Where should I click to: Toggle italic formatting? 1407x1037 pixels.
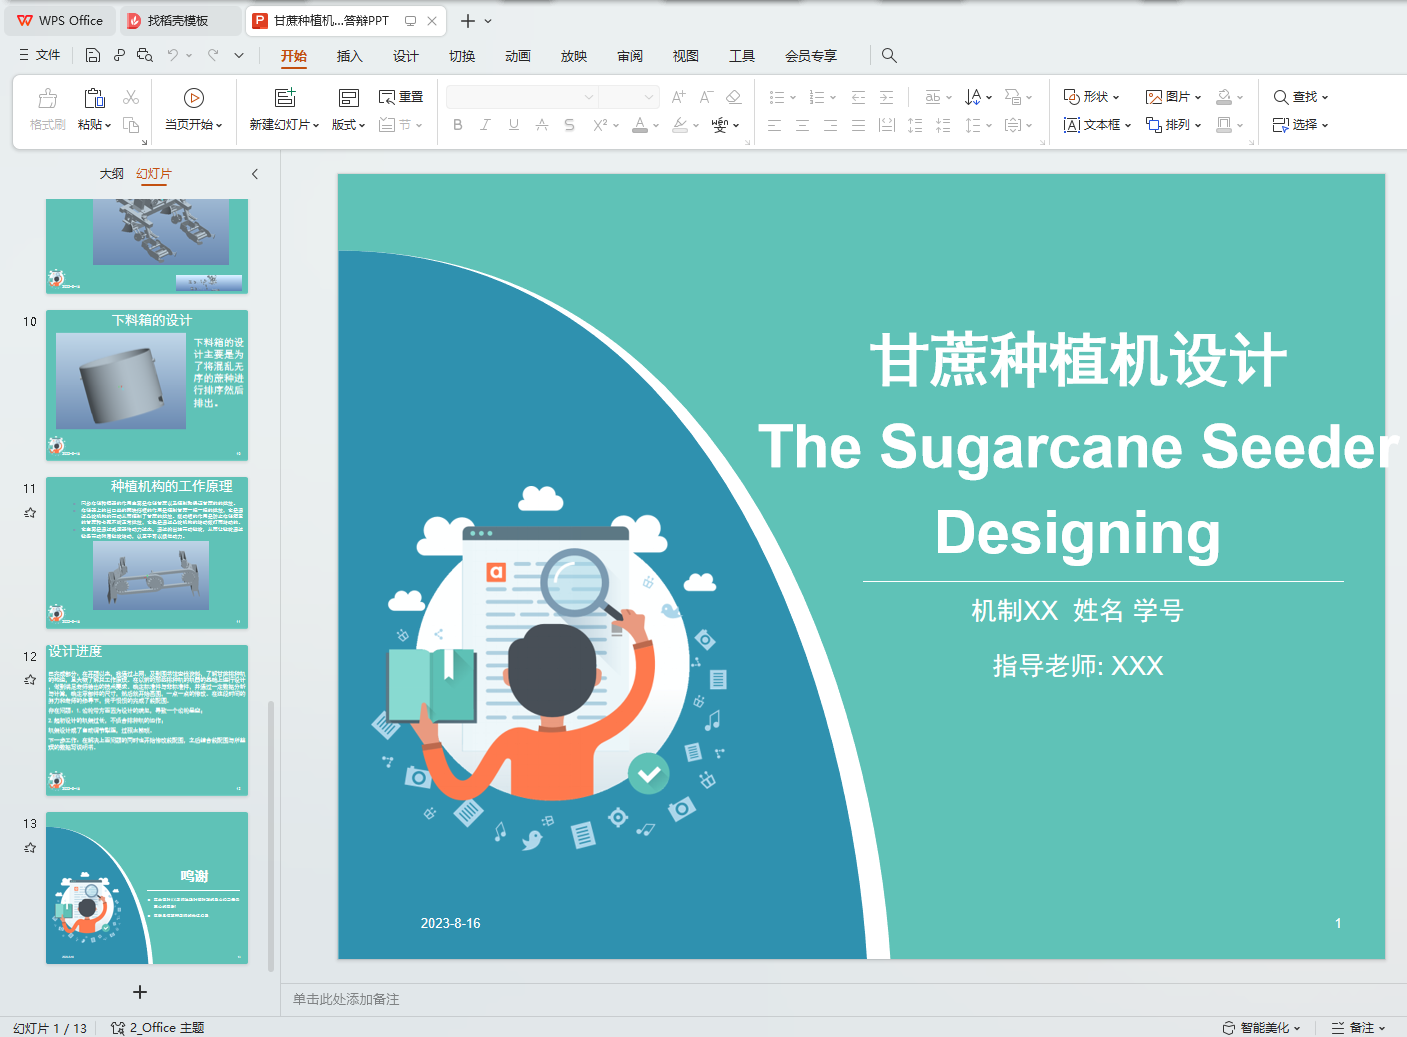coord(485,125)
